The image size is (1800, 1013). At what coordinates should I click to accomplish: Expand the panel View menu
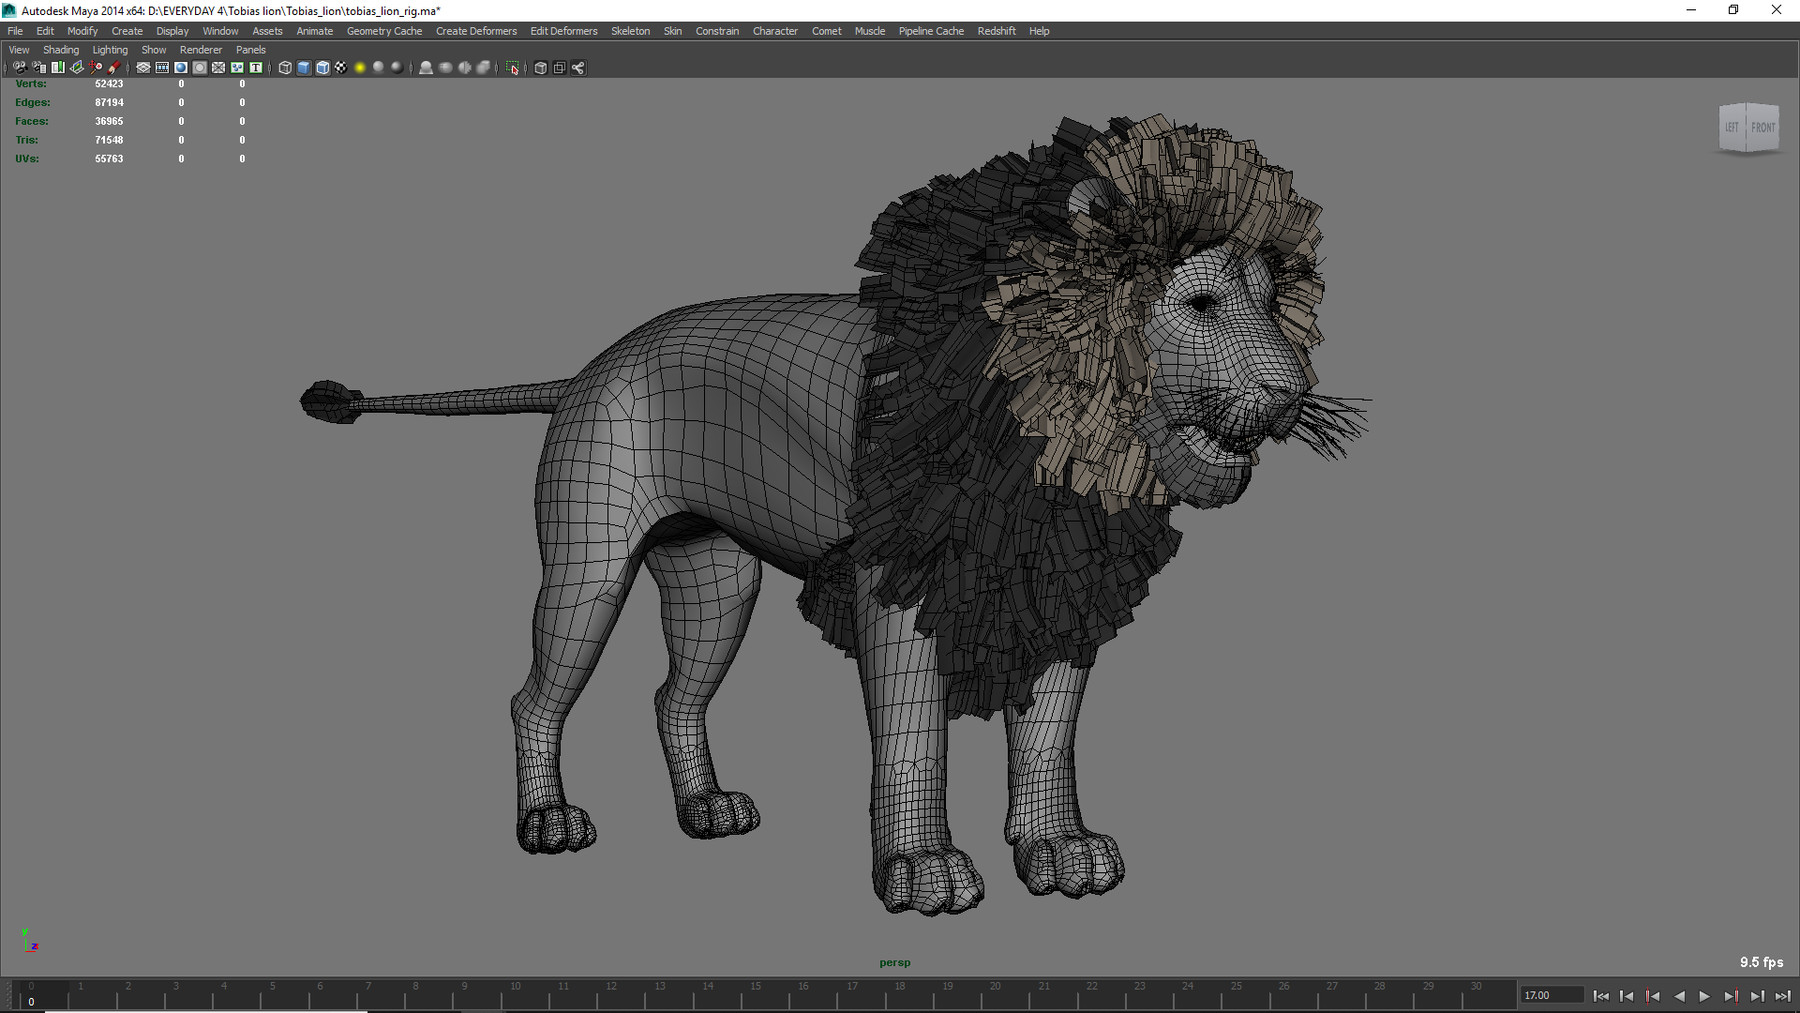(x=19, y=50)
